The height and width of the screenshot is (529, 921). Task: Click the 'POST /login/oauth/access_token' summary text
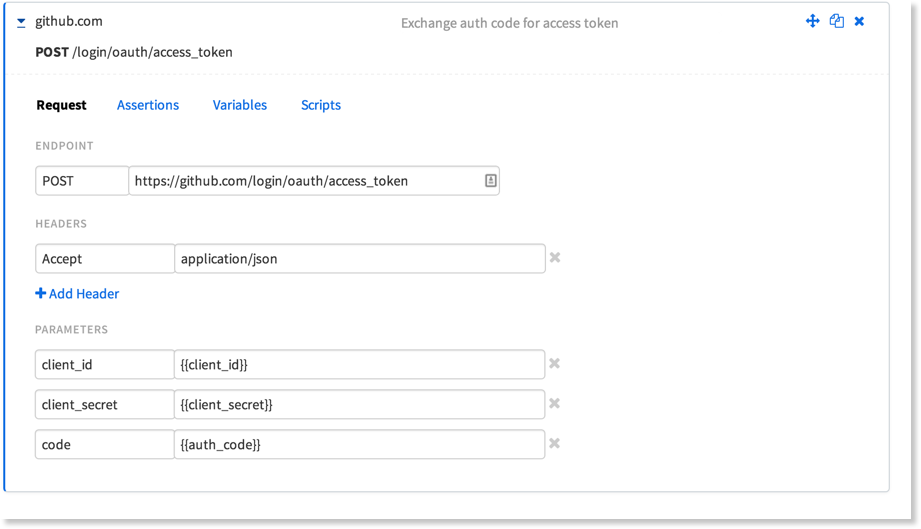pos(134,52)
